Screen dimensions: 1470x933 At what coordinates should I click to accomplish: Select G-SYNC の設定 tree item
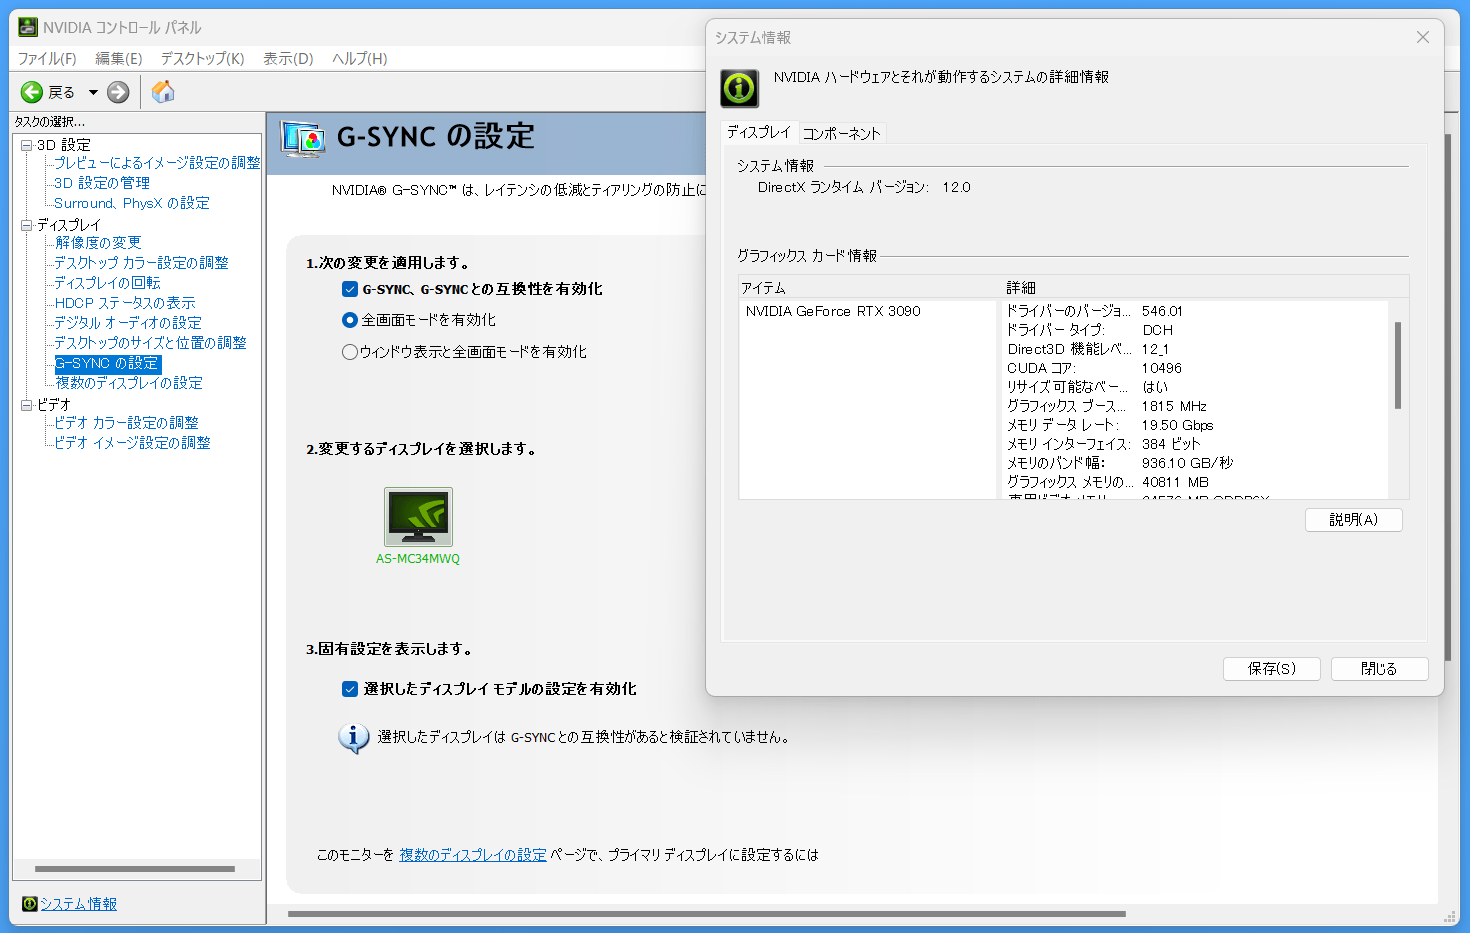click(107, 364)
